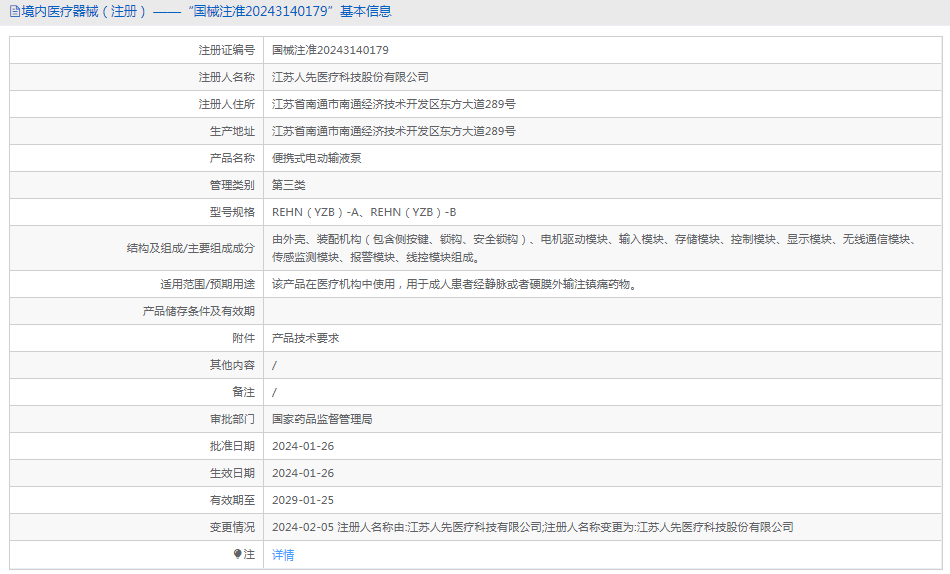The height and width of the screenshot is (574, 950).
Task: Click intended use text 该产品在医疗机构中使用
Action: click(x=456, y=284)
